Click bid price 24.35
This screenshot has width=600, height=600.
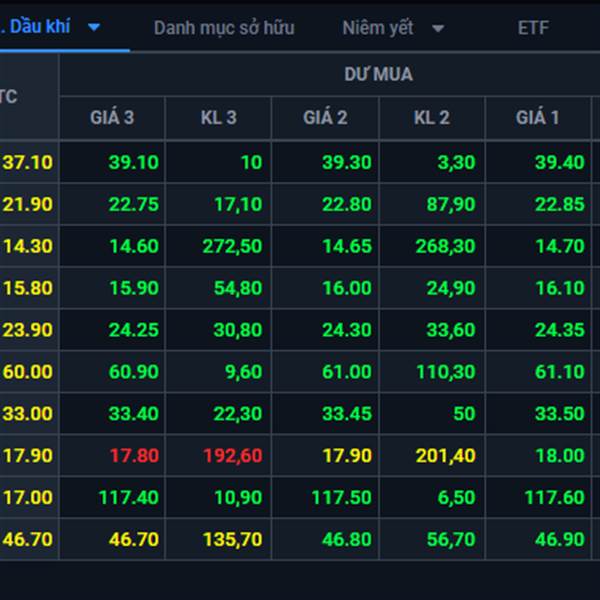tap(560, 330)
